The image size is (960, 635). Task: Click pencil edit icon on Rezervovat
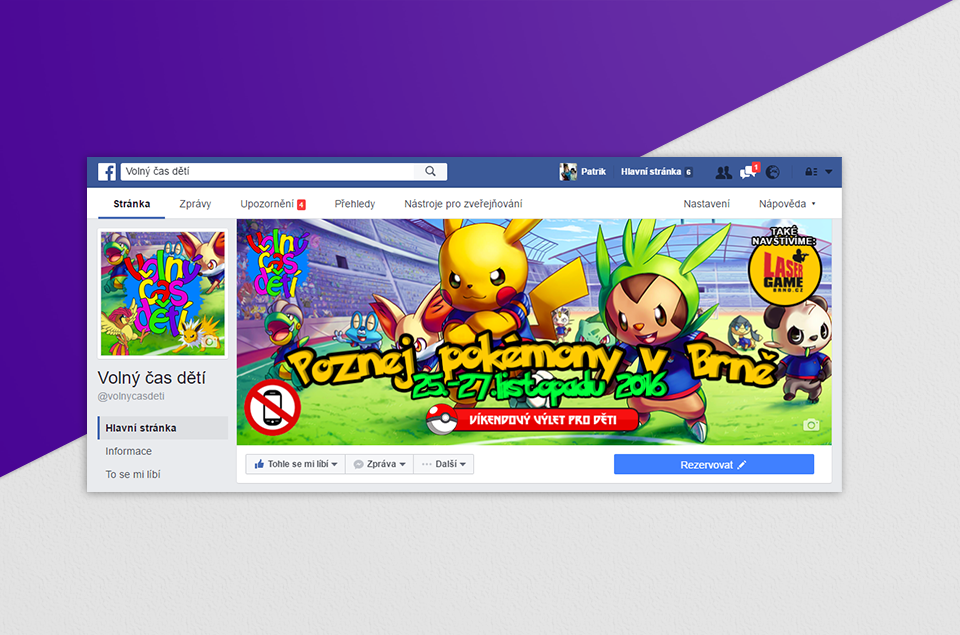coord(741,465)
